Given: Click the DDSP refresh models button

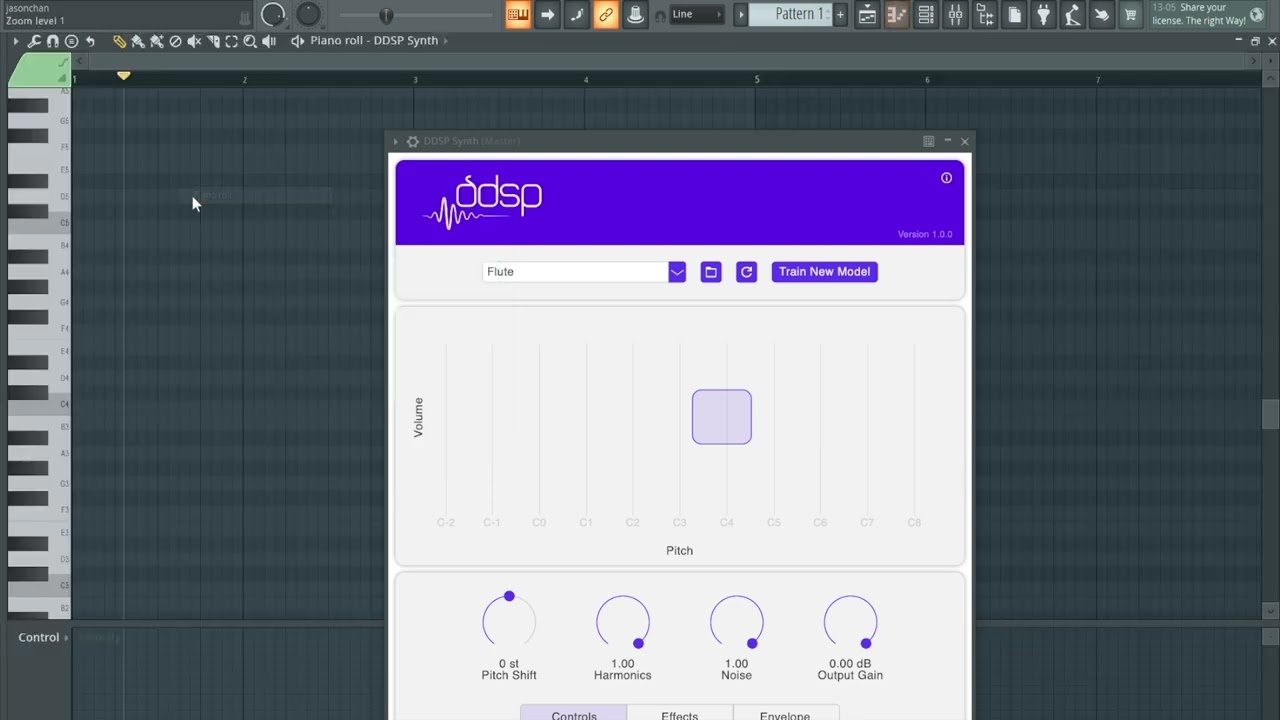Looking at the screenshot, I should click(x=746, y=272).
